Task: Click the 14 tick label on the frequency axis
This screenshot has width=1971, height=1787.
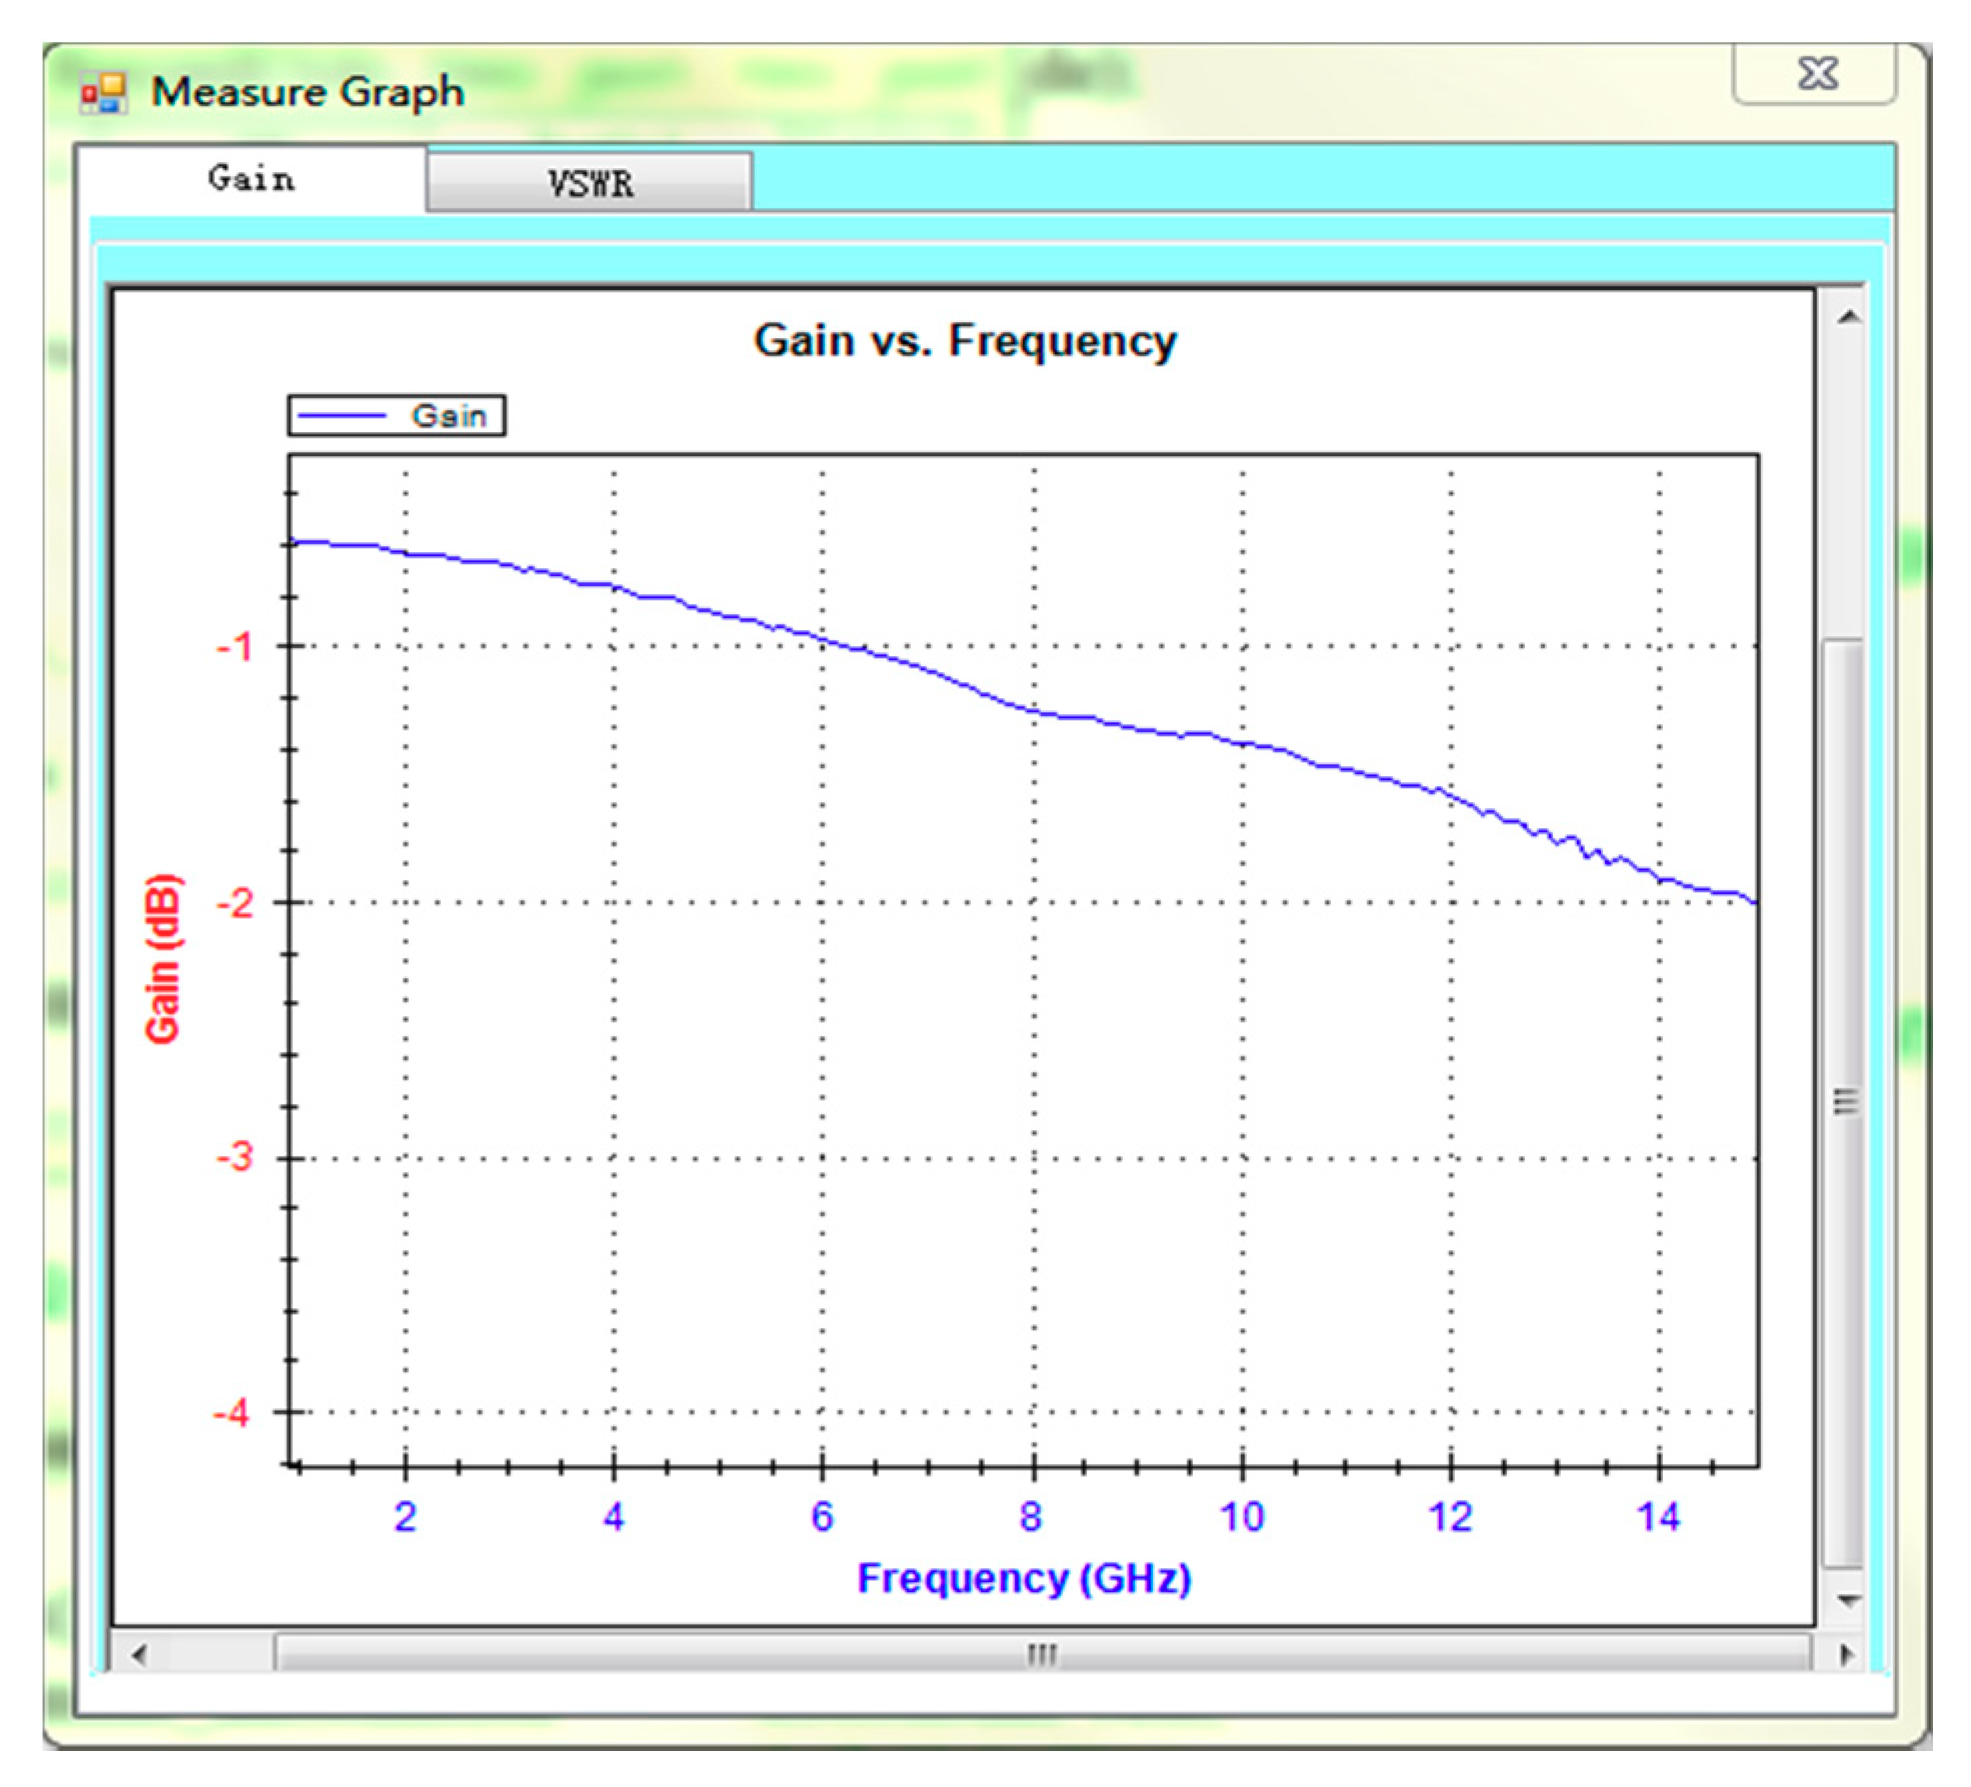Action: pos(1658,1516)
